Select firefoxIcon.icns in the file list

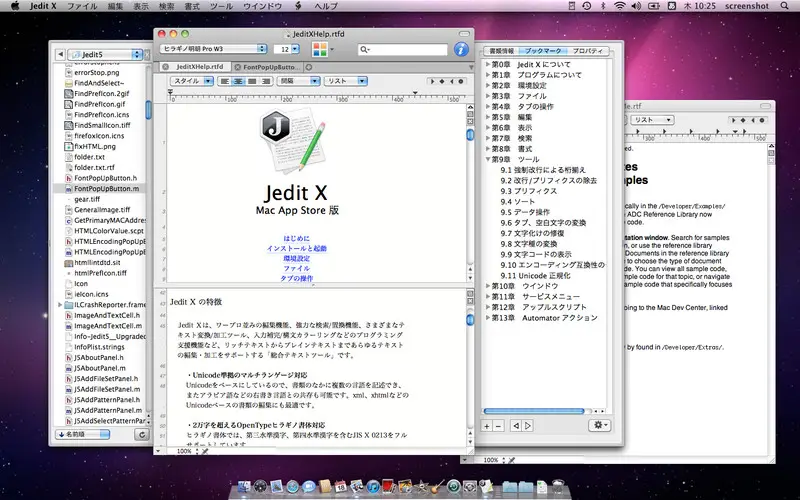(99, 136)
